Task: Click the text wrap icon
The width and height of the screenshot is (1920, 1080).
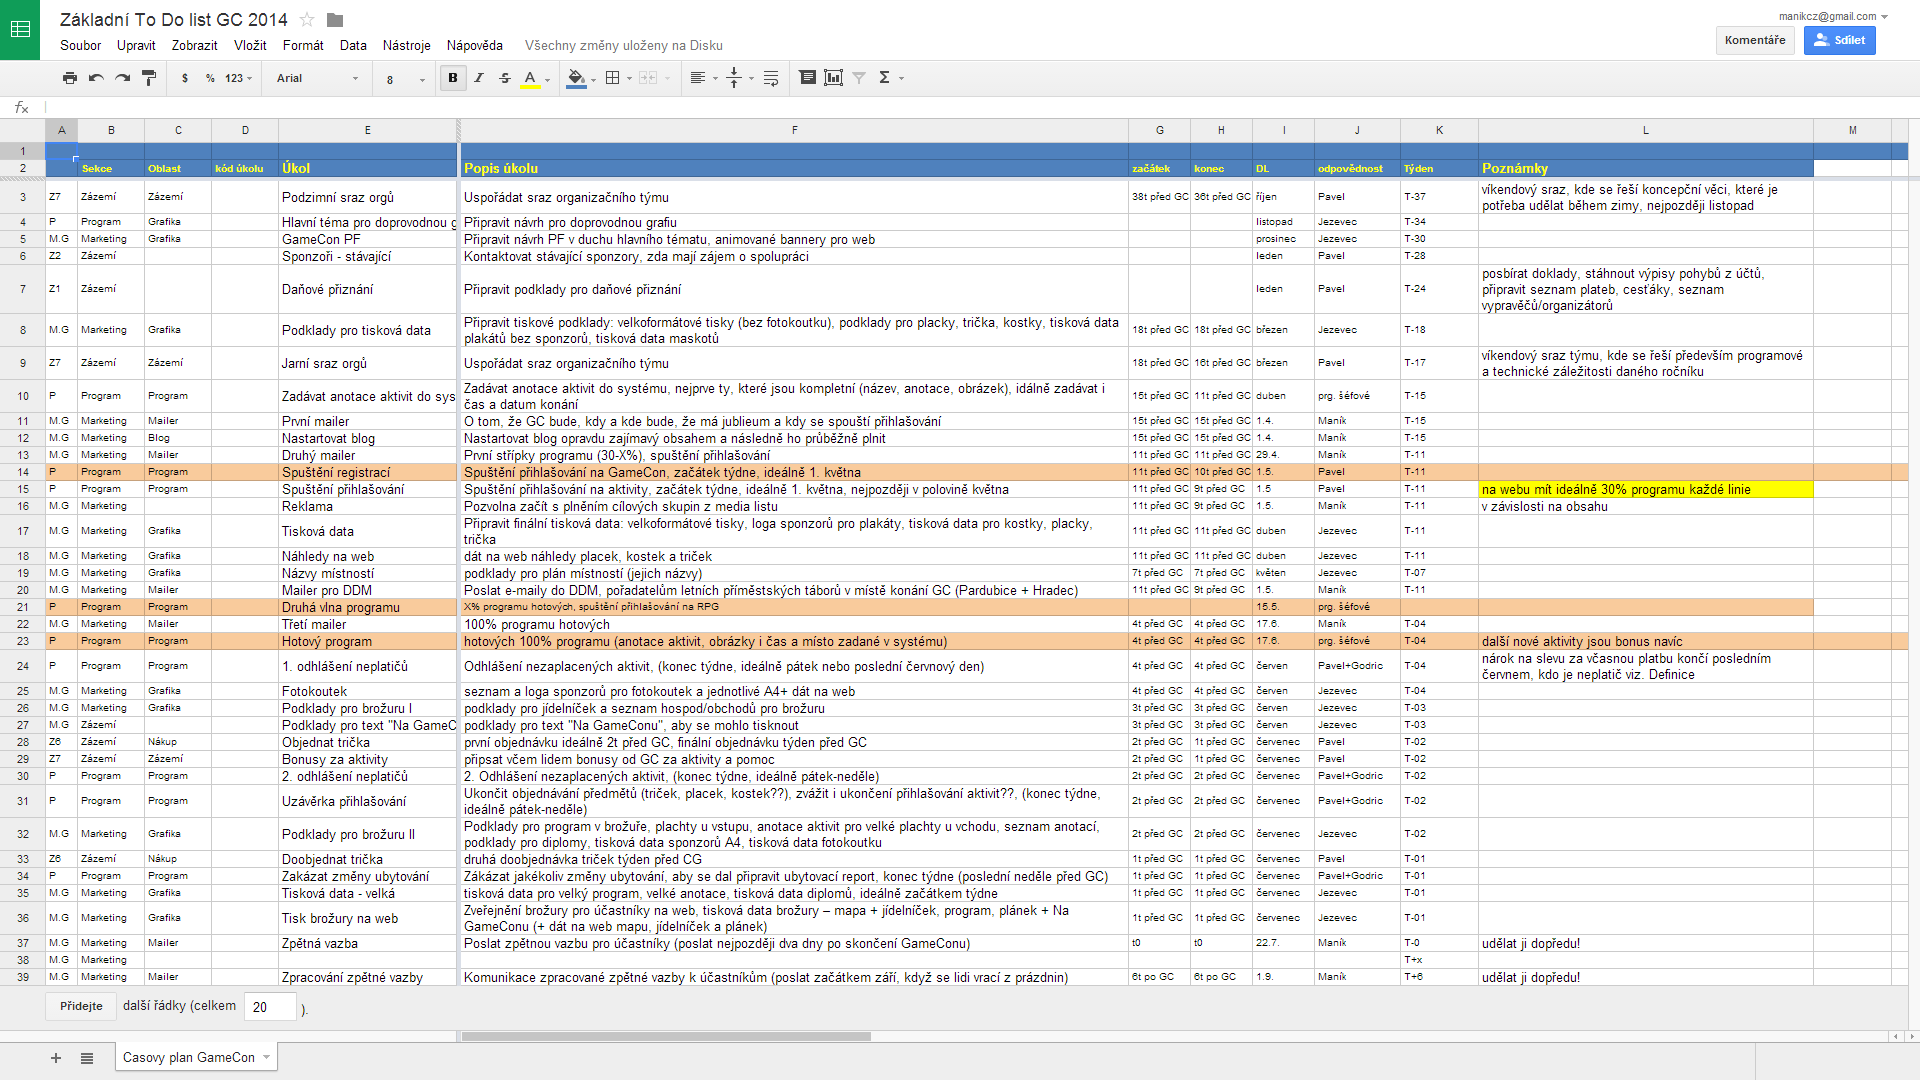Action: pos(771,78)
